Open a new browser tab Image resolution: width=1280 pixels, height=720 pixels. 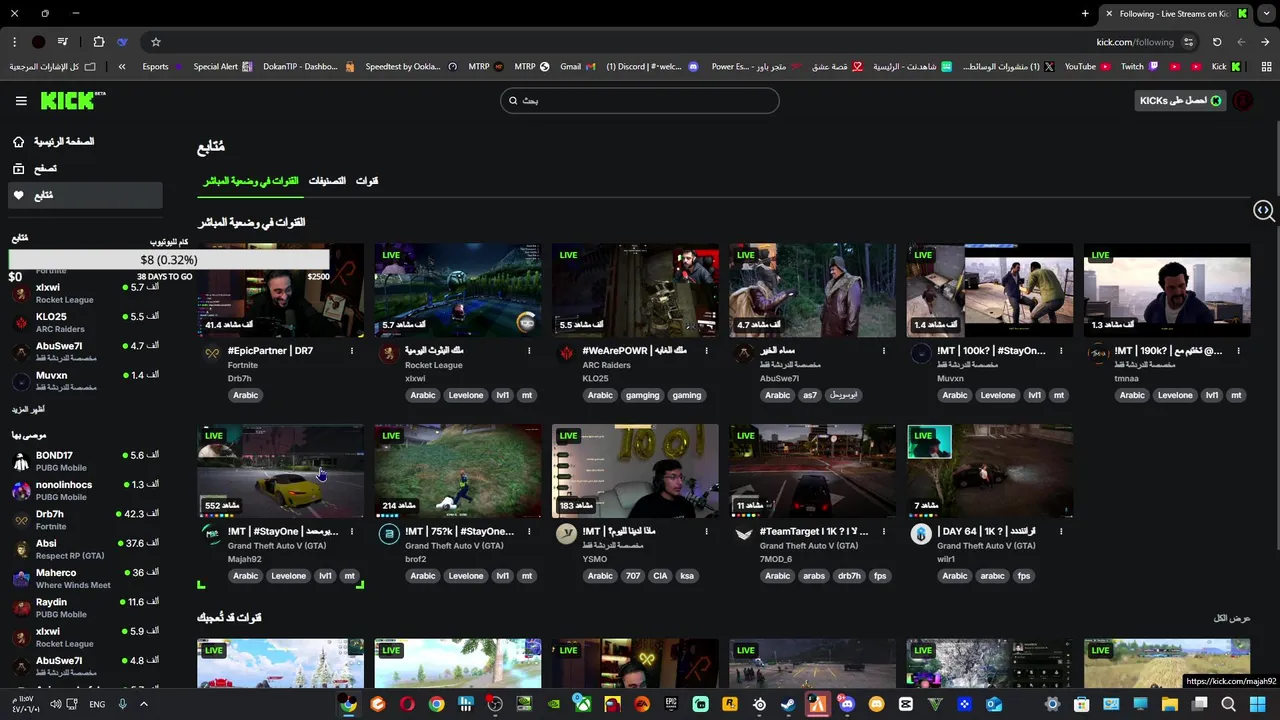(1085, 13)
